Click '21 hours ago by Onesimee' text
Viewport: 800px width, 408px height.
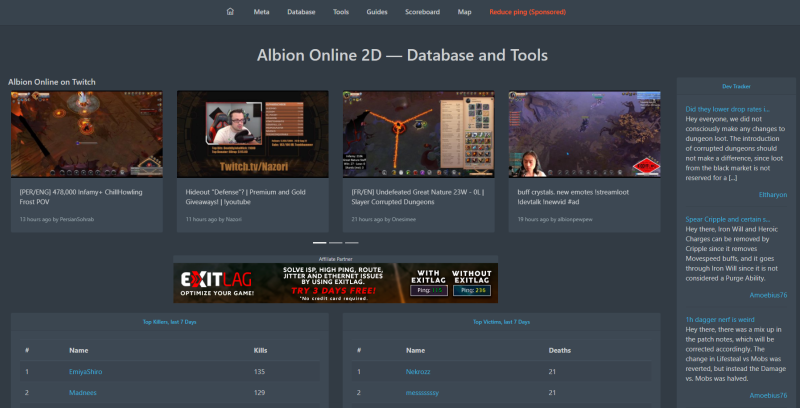(384, 219)
